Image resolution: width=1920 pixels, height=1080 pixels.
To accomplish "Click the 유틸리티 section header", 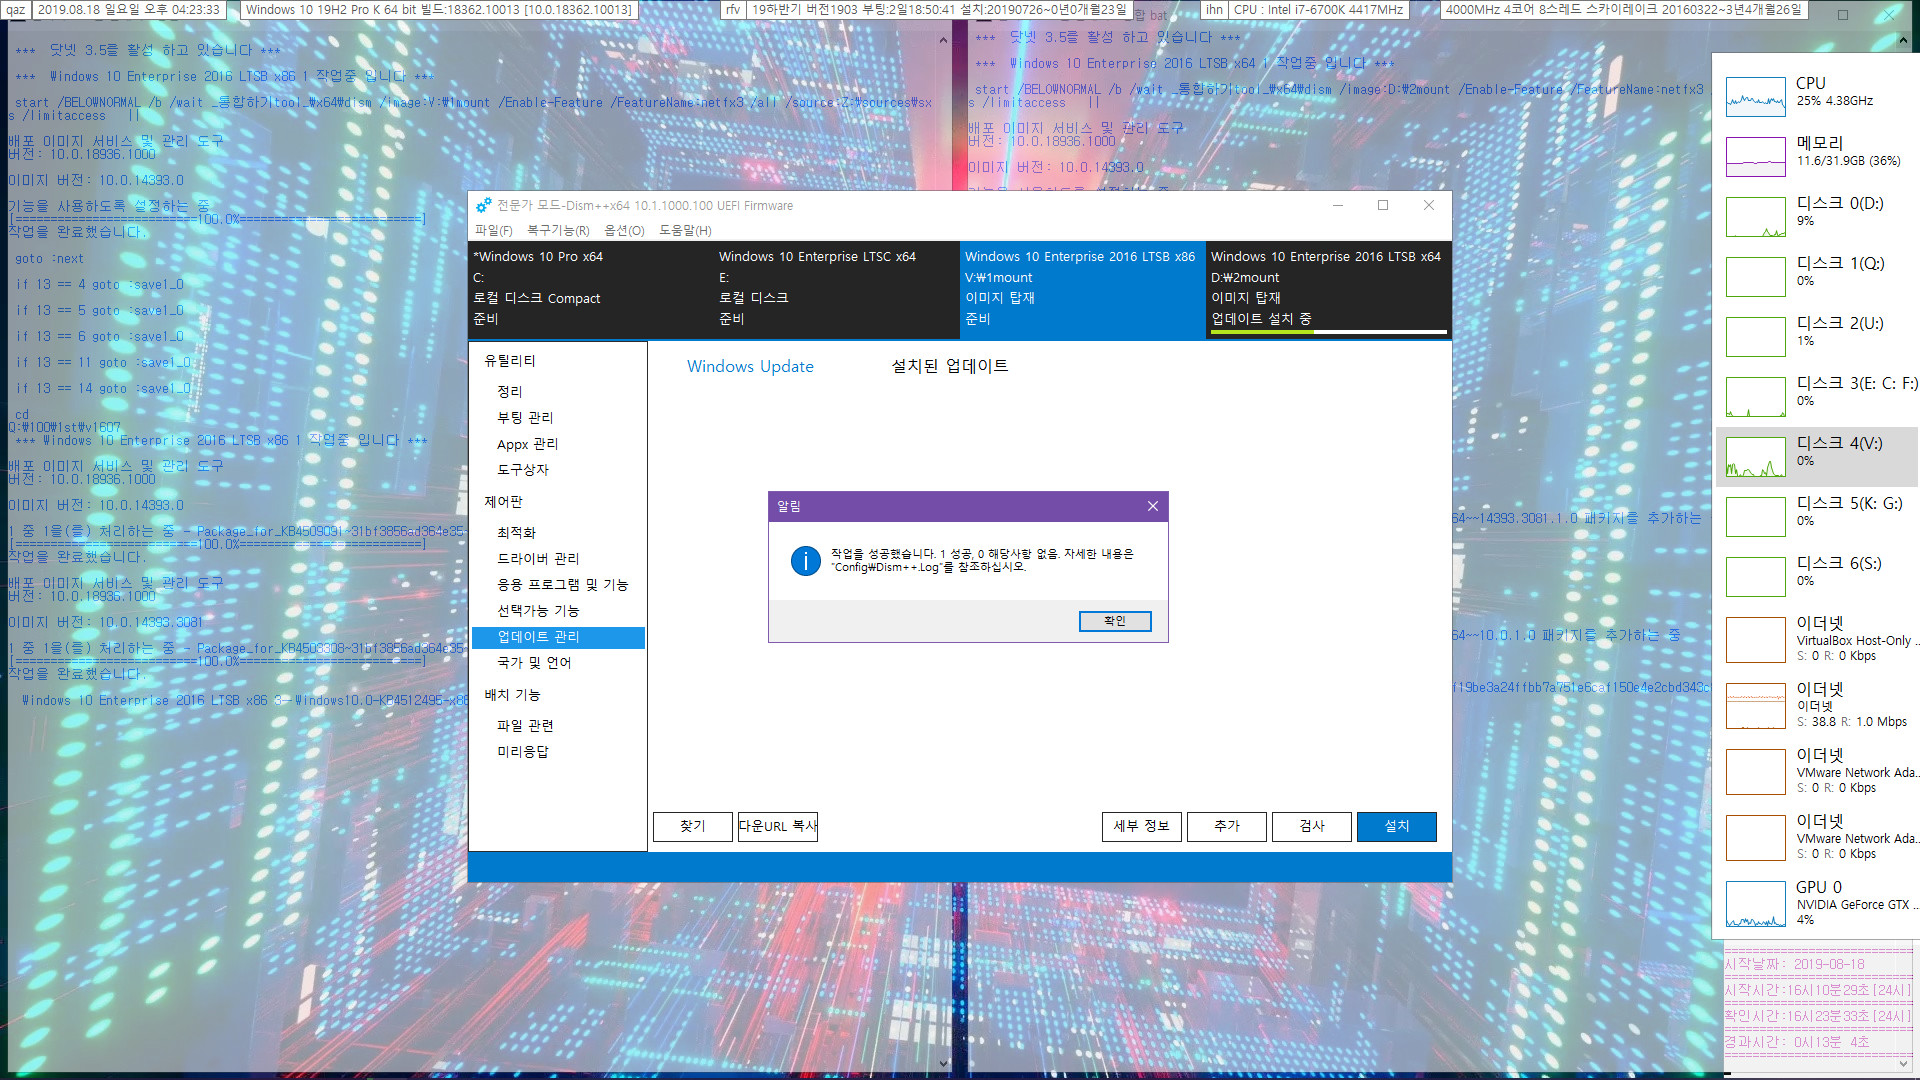I will (x=510, y=360).
